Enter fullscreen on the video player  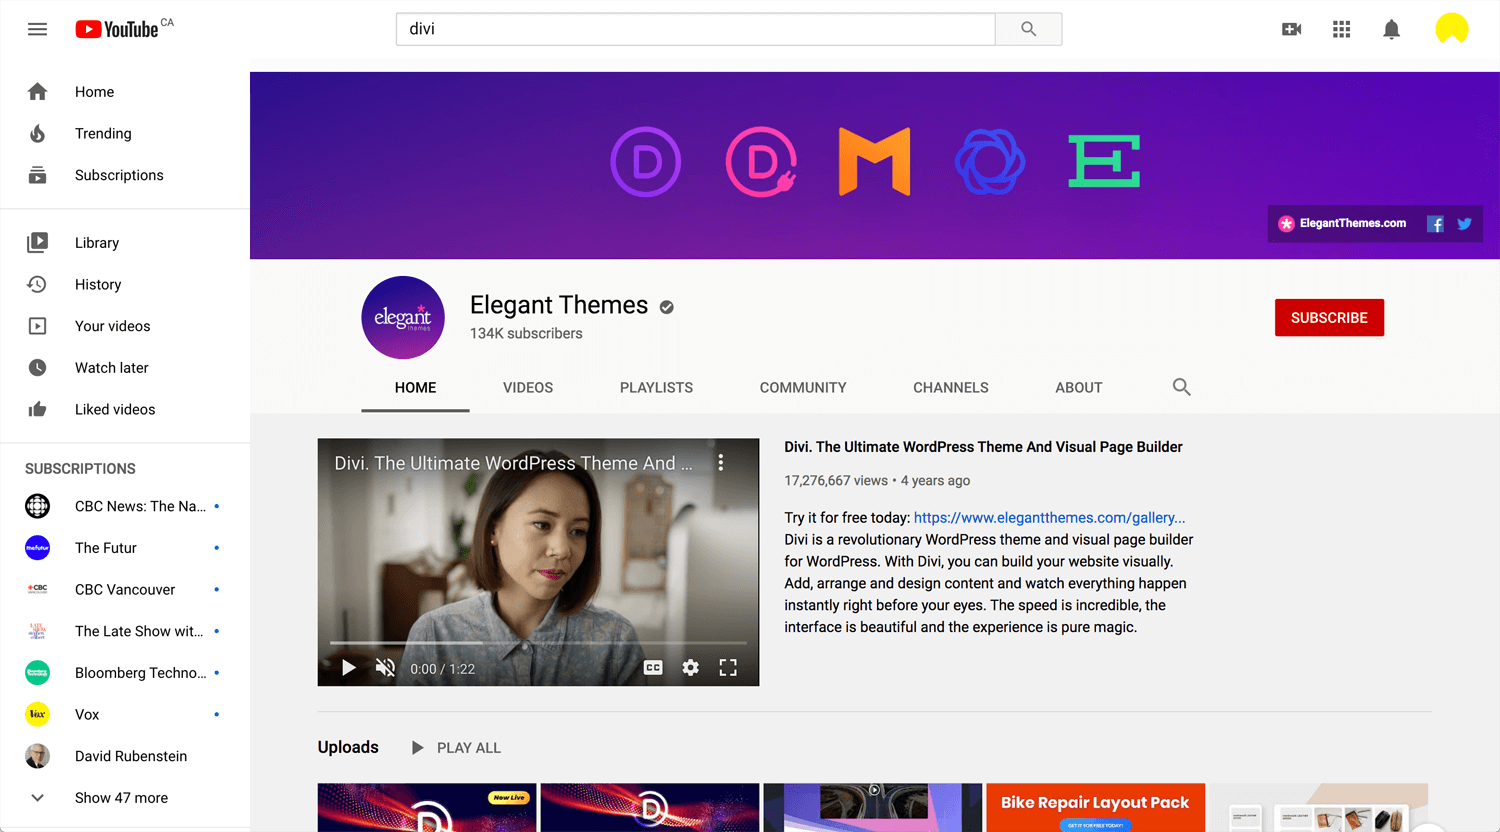pyautogui.click(x=728, y=668)
